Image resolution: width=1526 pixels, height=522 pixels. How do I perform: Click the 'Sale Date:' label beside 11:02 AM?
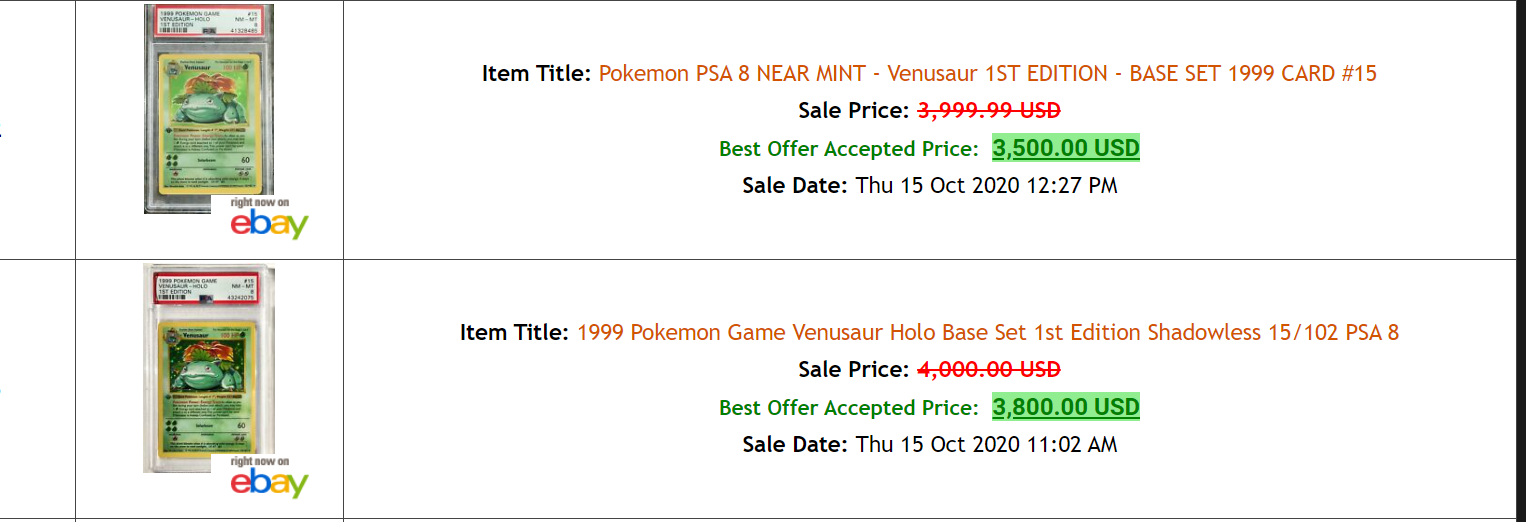click(796, 444)
